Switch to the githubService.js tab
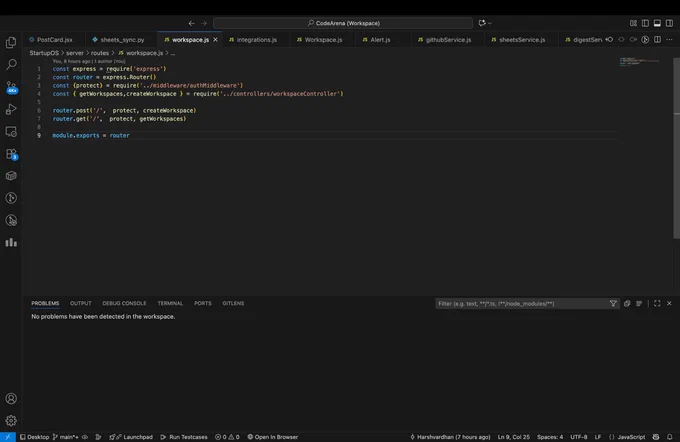The width and height of the screenshot is (680, 442). pos(448,39)
